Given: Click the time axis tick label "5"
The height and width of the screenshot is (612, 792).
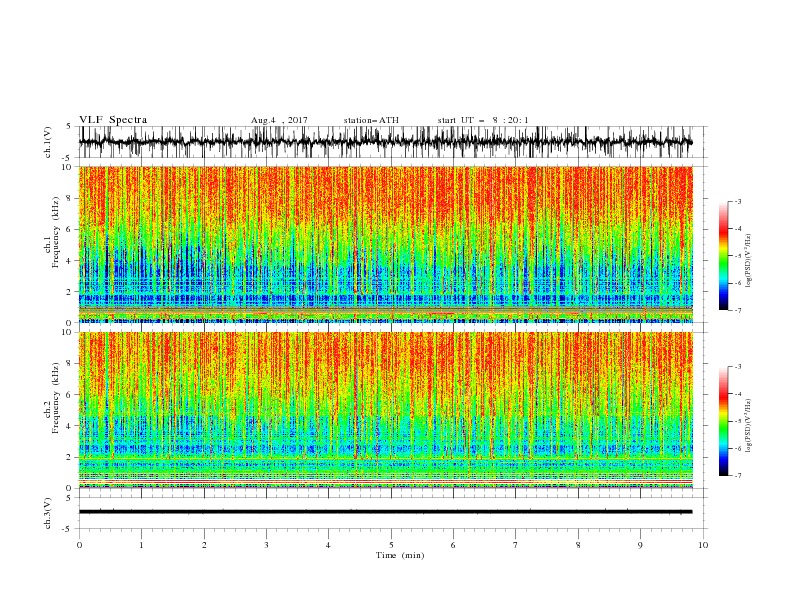Looking at the screenshot, I should pos(391,545).
